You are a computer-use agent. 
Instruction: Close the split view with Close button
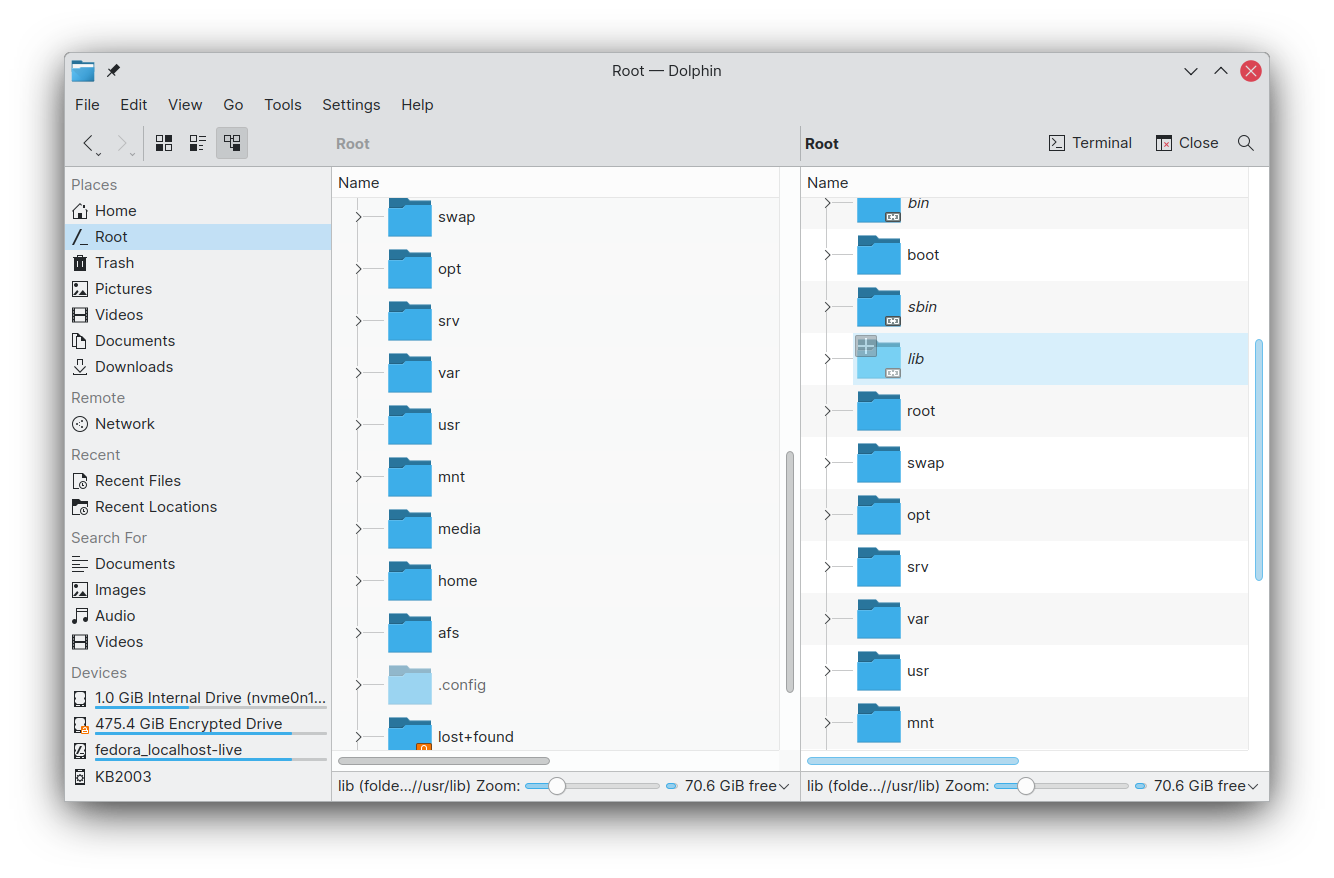1187,143
